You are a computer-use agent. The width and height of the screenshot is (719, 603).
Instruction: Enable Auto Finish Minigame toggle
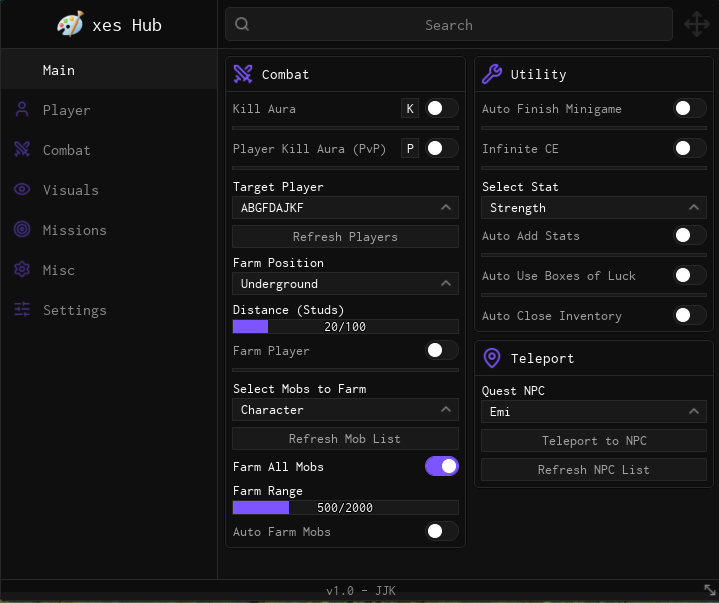point(690,109)
